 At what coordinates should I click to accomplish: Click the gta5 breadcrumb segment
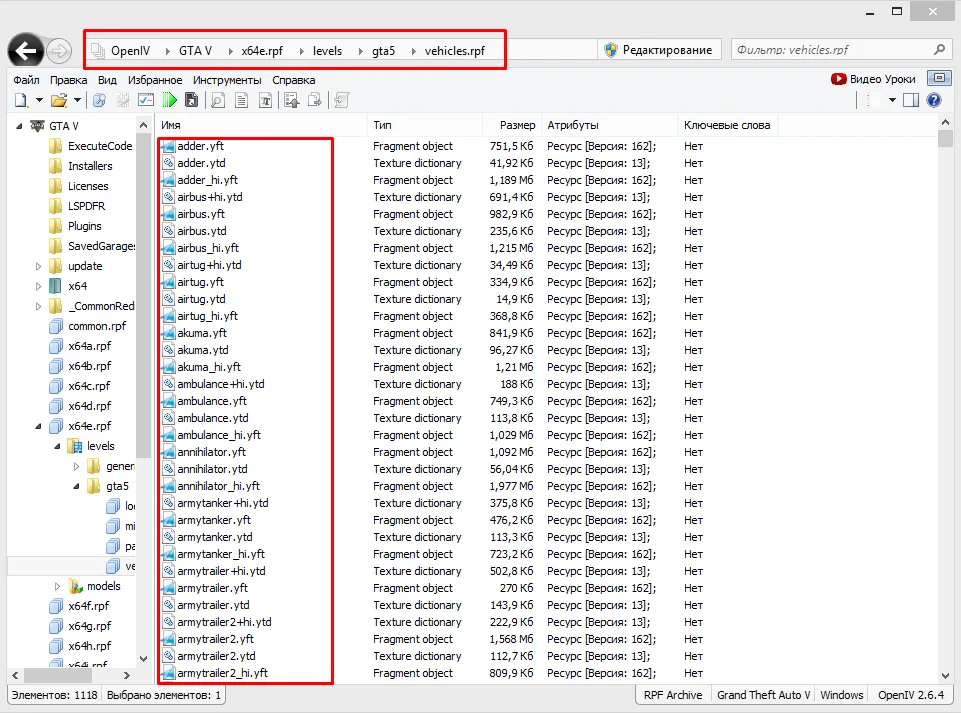click(384, 50)
